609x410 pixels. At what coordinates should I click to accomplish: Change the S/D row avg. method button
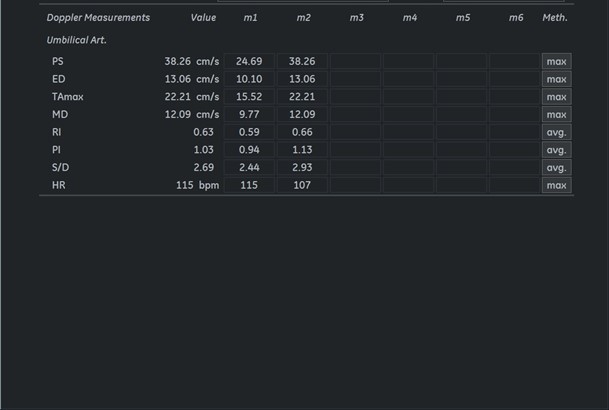557,167
